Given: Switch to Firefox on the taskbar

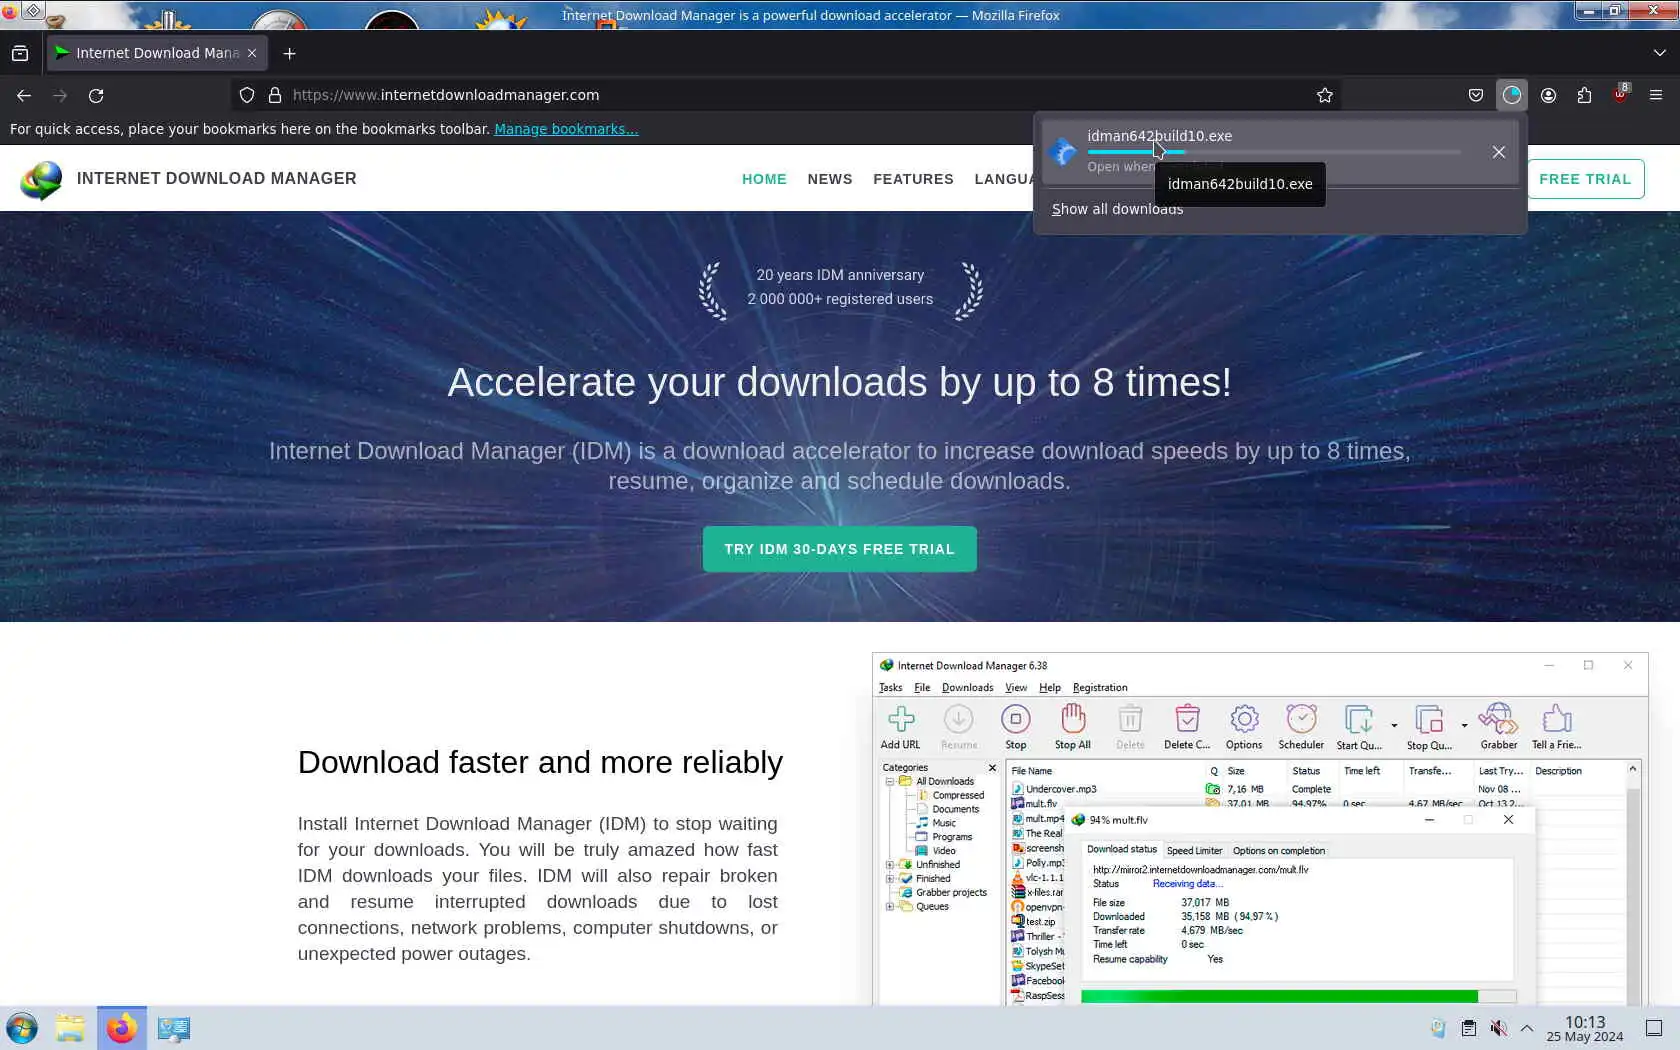Looking at the screenshot, I should coord(122,1028).
